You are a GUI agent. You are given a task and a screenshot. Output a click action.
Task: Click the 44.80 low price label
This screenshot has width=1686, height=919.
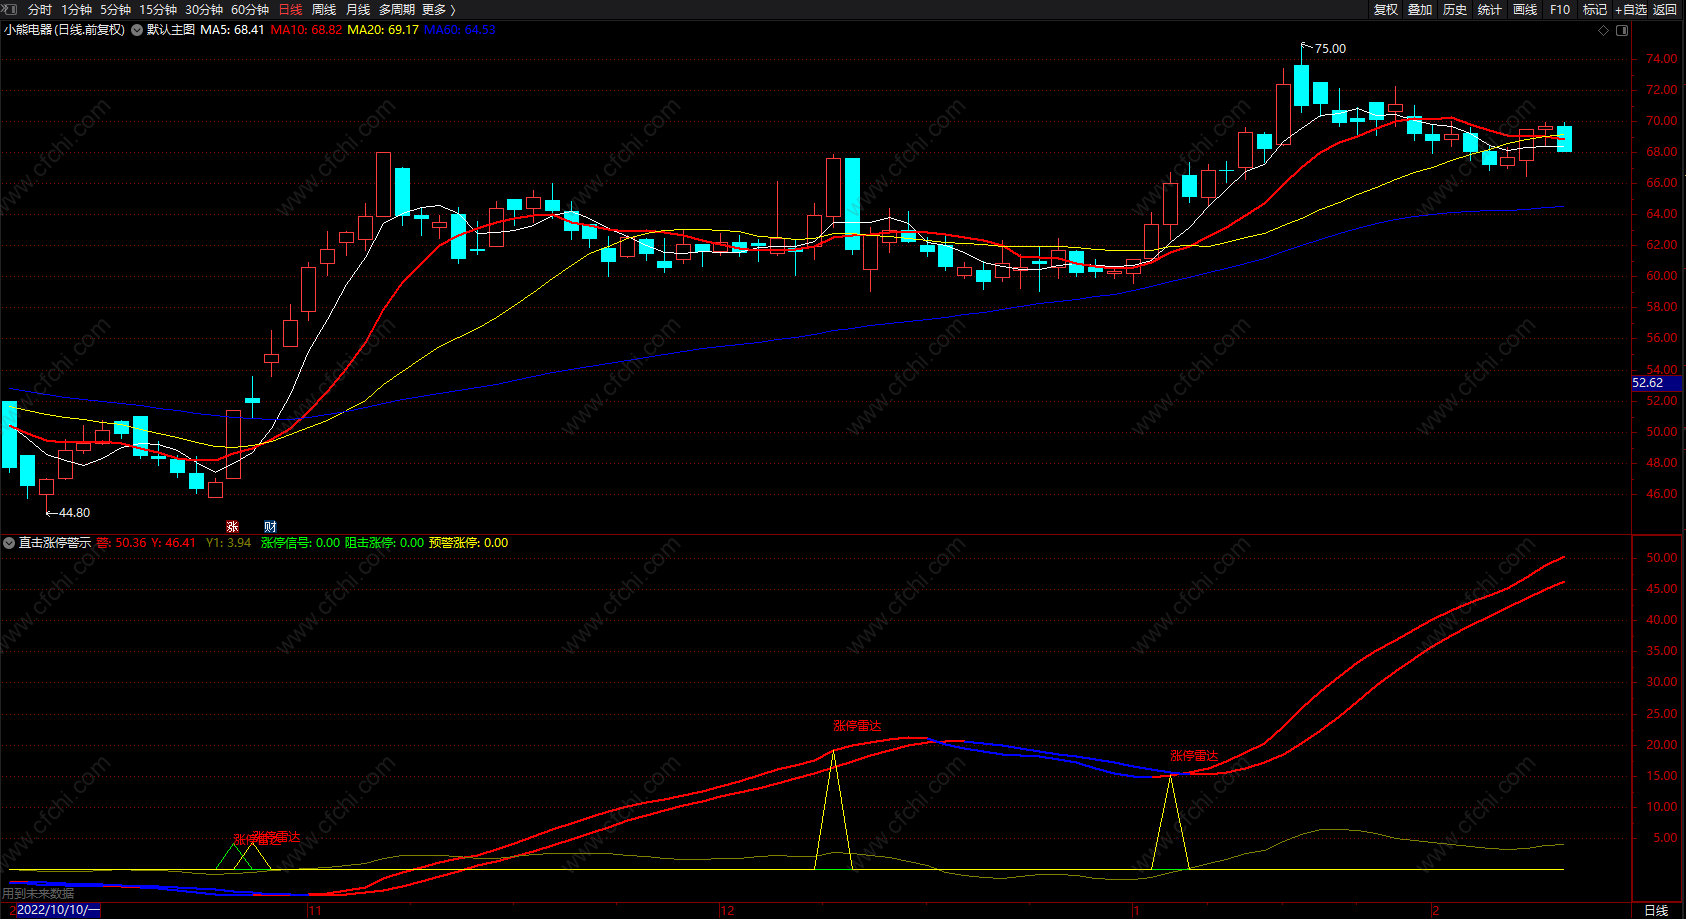tap(74, 513)
